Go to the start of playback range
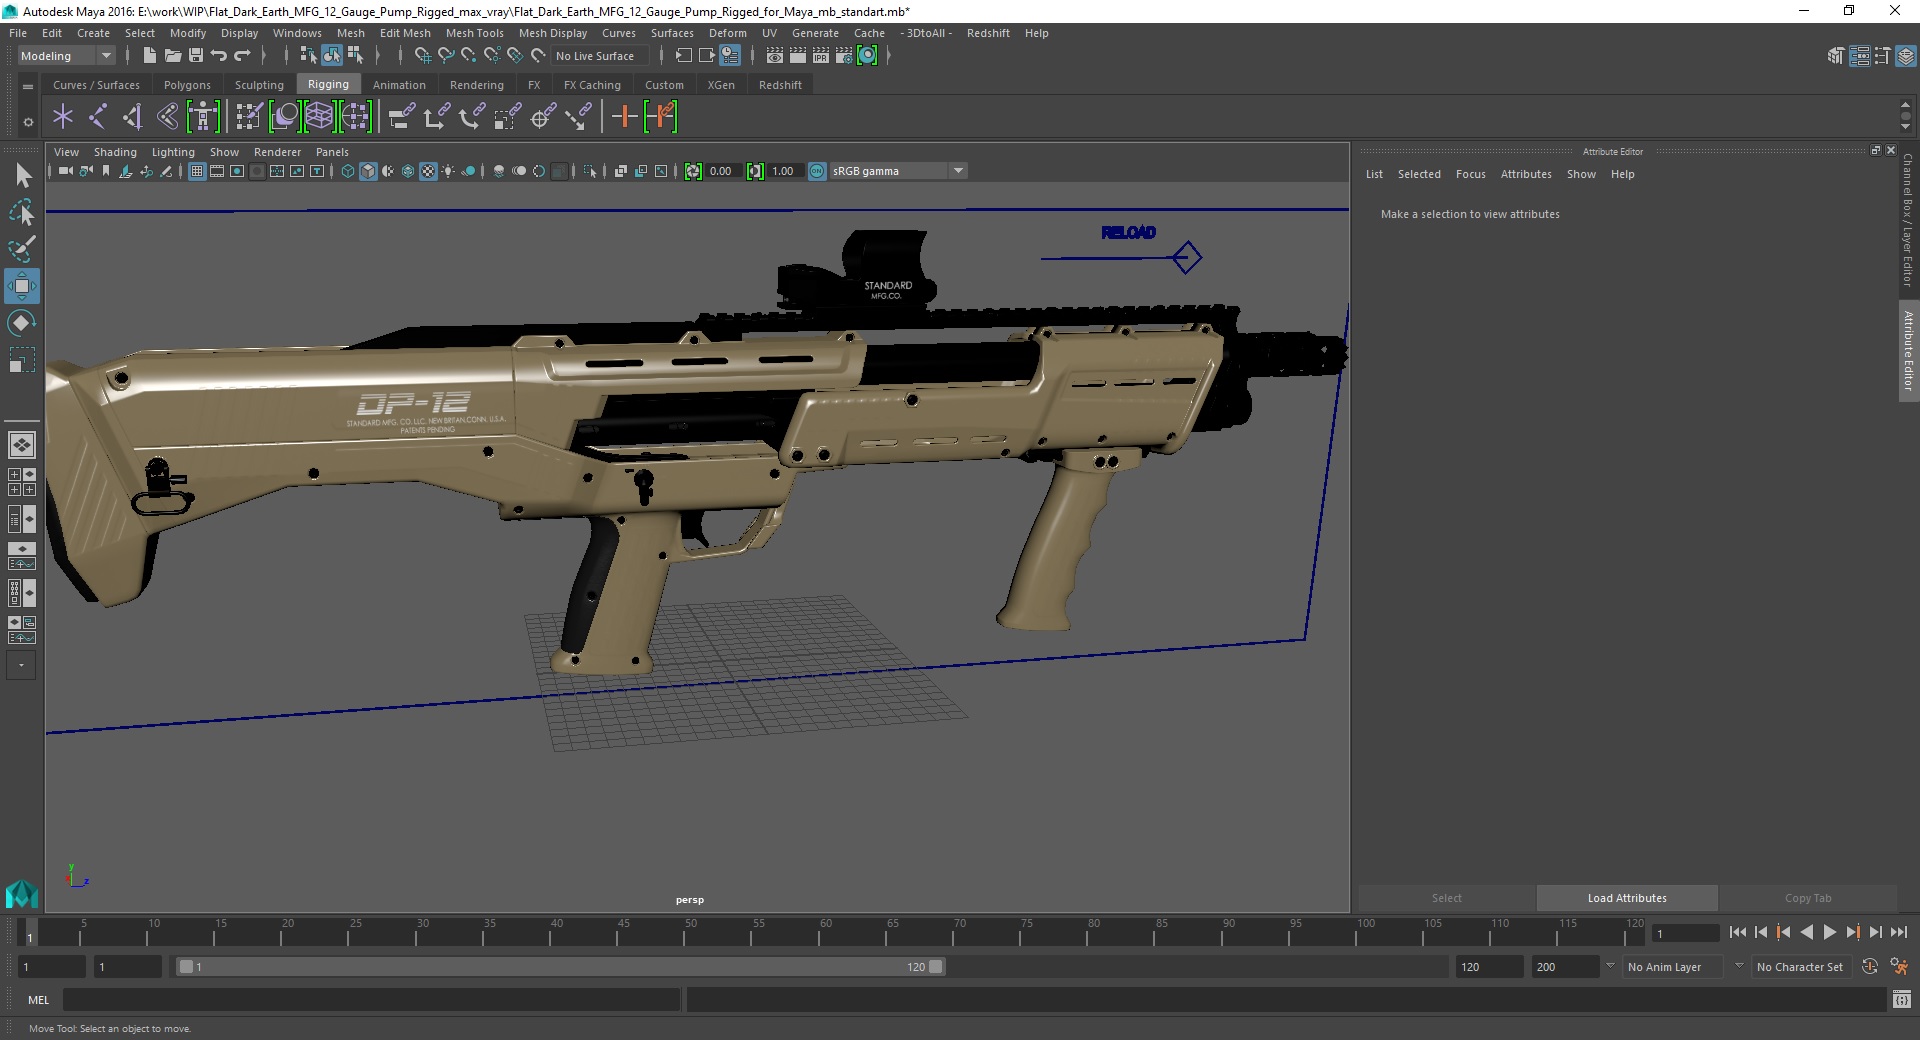Viewport: 1920px width, 1040px height. pos(1738,932)
